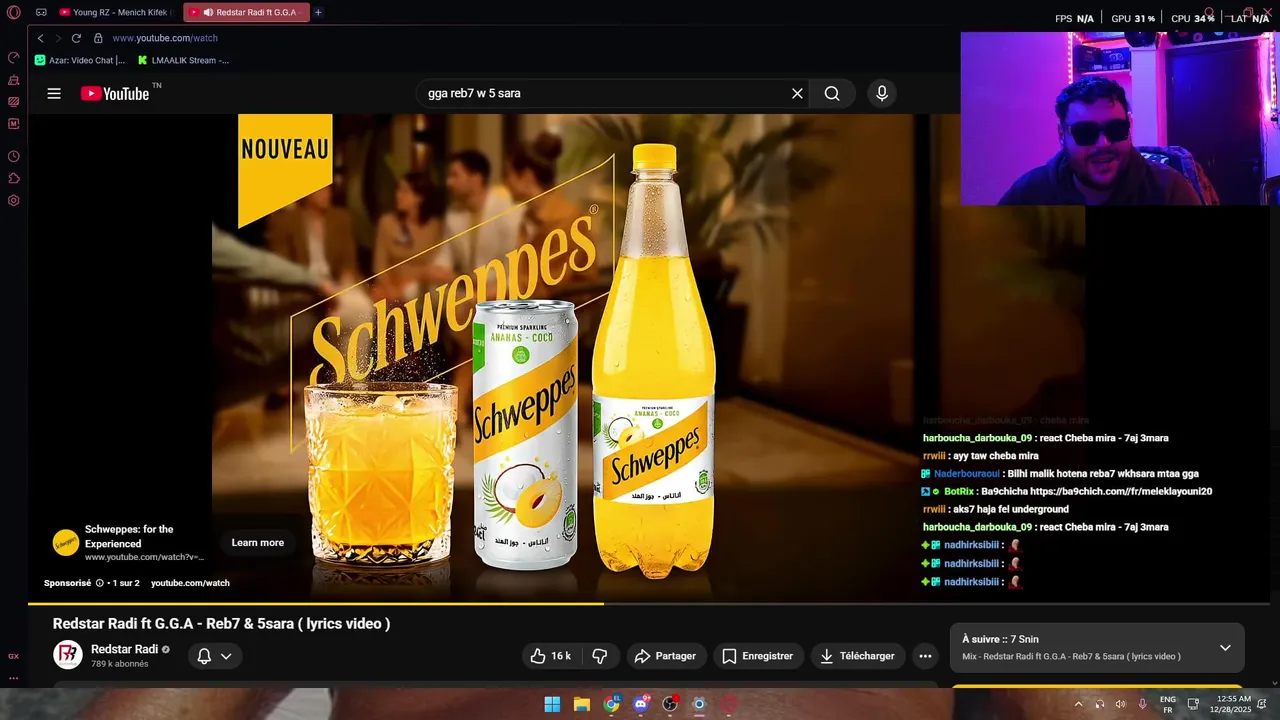Image resolution: width=1280 pixels, height=720 pixels.
Task: Open Windows Start menu
Action: click(552, 704)
